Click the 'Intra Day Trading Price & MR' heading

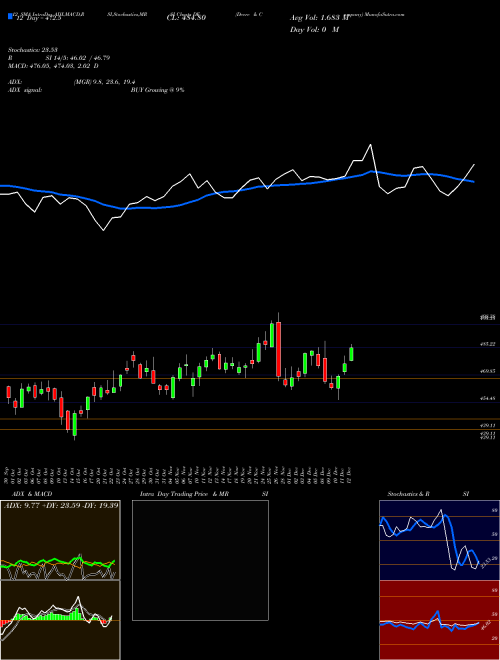pos(184,494)
